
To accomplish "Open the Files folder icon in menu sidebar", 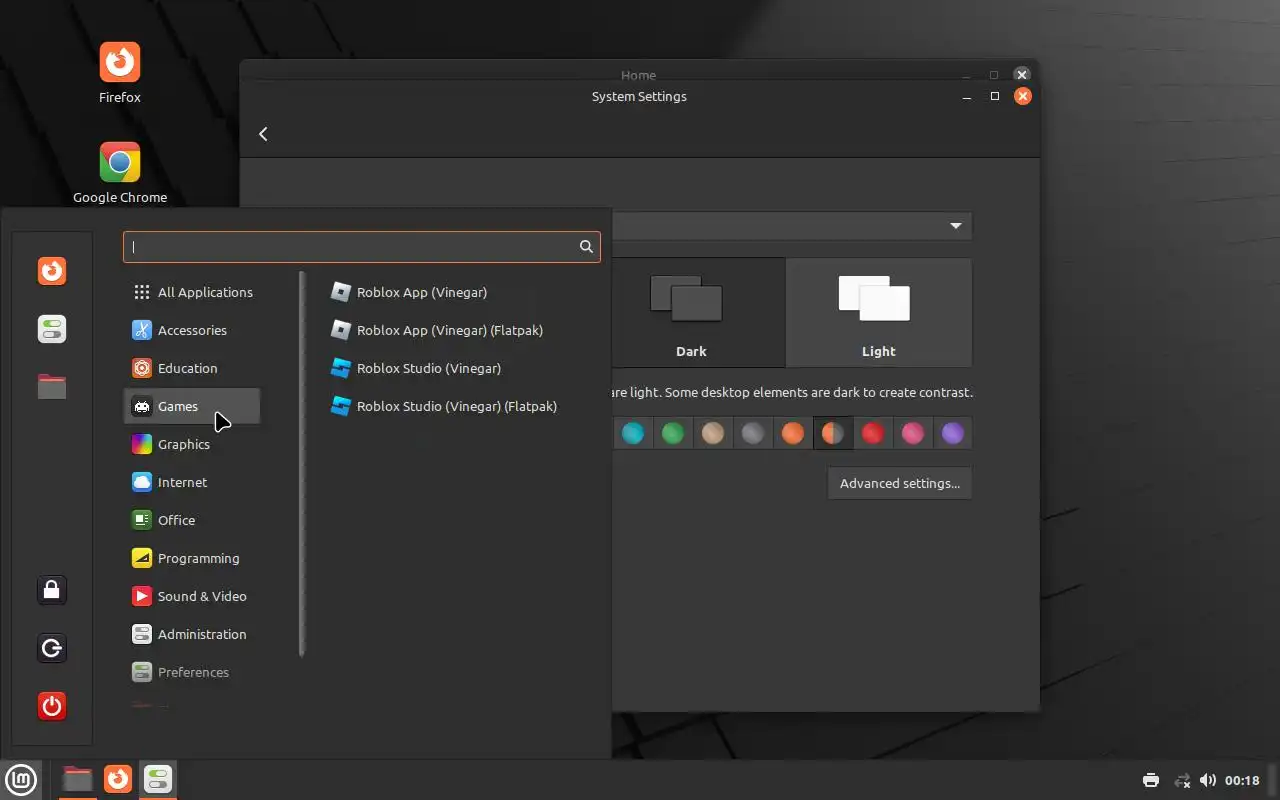I will [x=52, y=386].
